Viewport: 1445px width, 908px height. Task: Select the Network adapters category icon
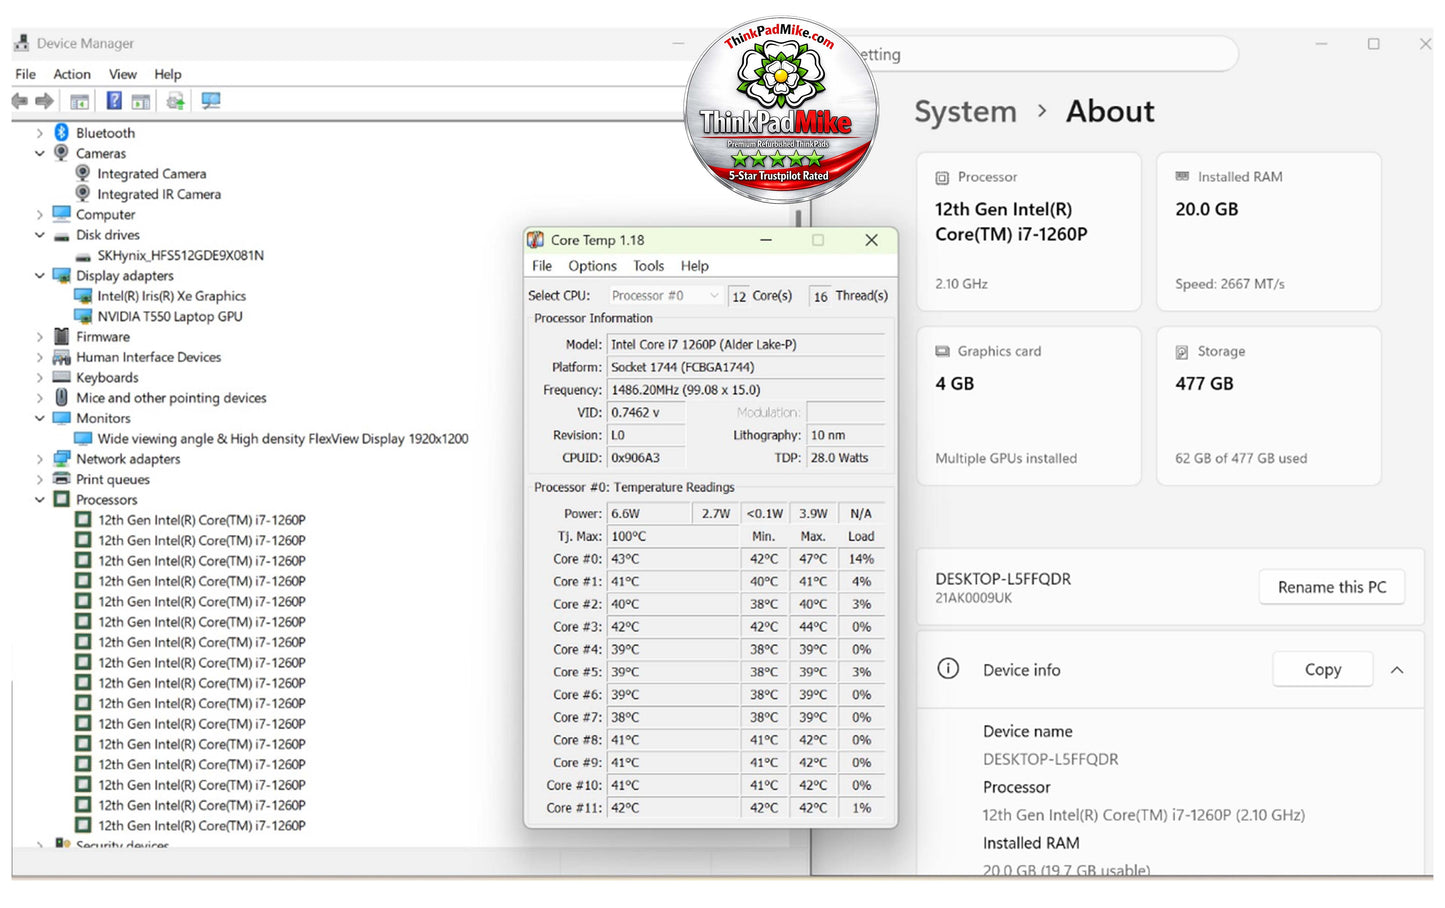[x=61, y=459]
